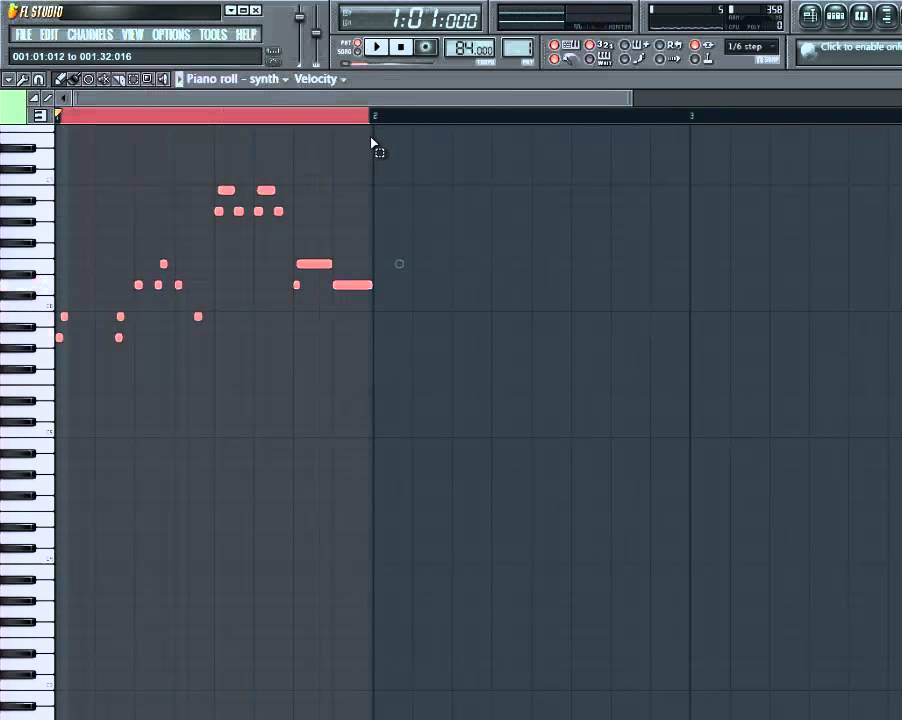Toggle the 3-2-1 recording countdown
Image resolution: width=902 pixels, height=720 pixels.
[x=590, y=45]
